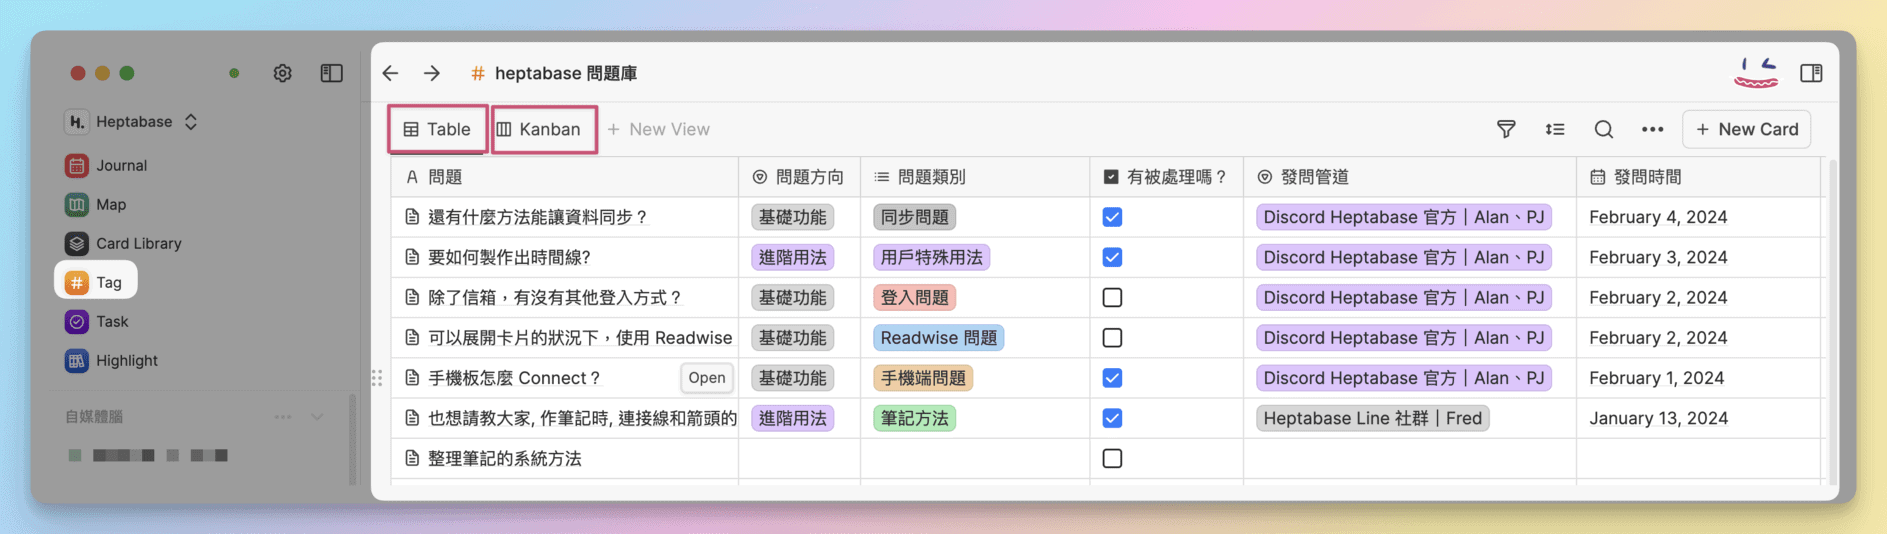
Task: Open the filter funnel icon
Action: 1506,129
